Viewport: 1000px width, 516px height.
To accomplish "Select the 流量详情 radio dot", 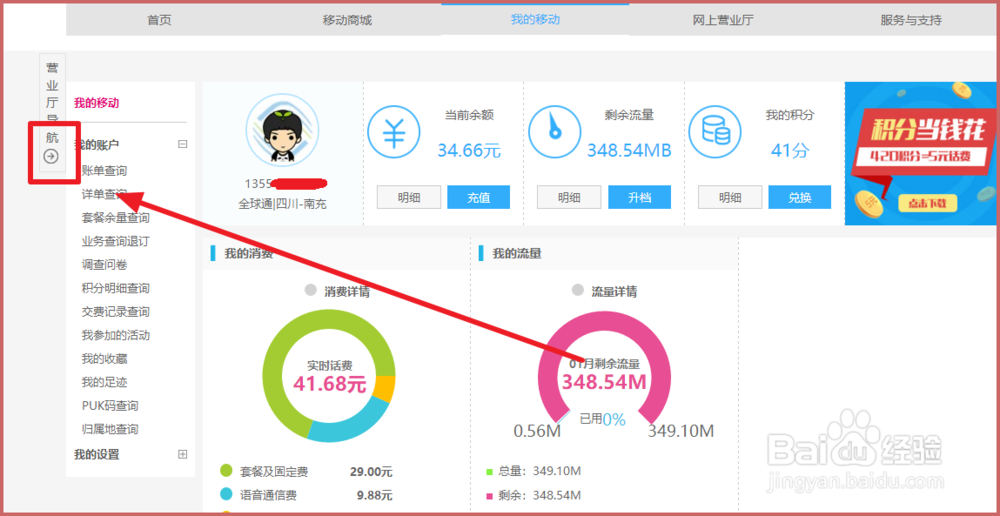I will point(578,290).
